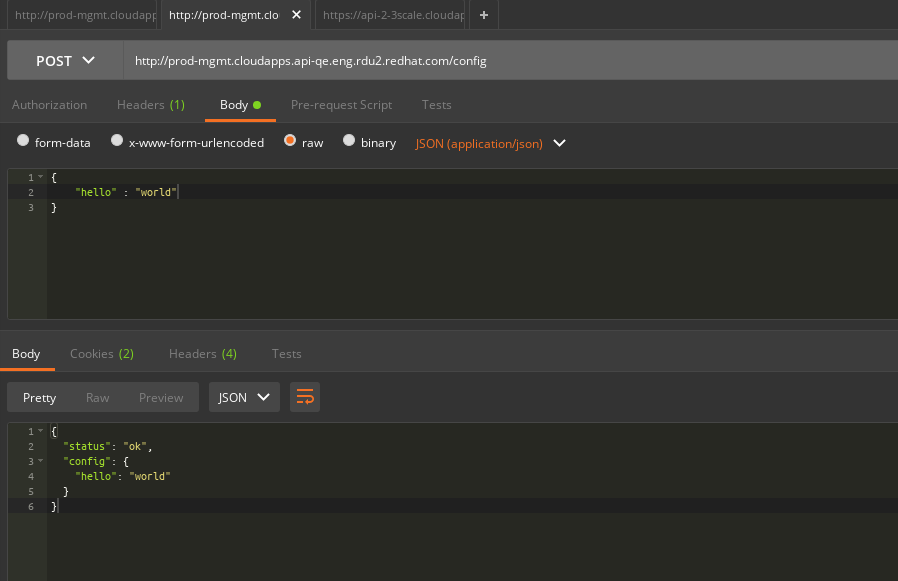Screen dimensions: 898x581
Task: Click the request URL input field
Action: point(500,61)
